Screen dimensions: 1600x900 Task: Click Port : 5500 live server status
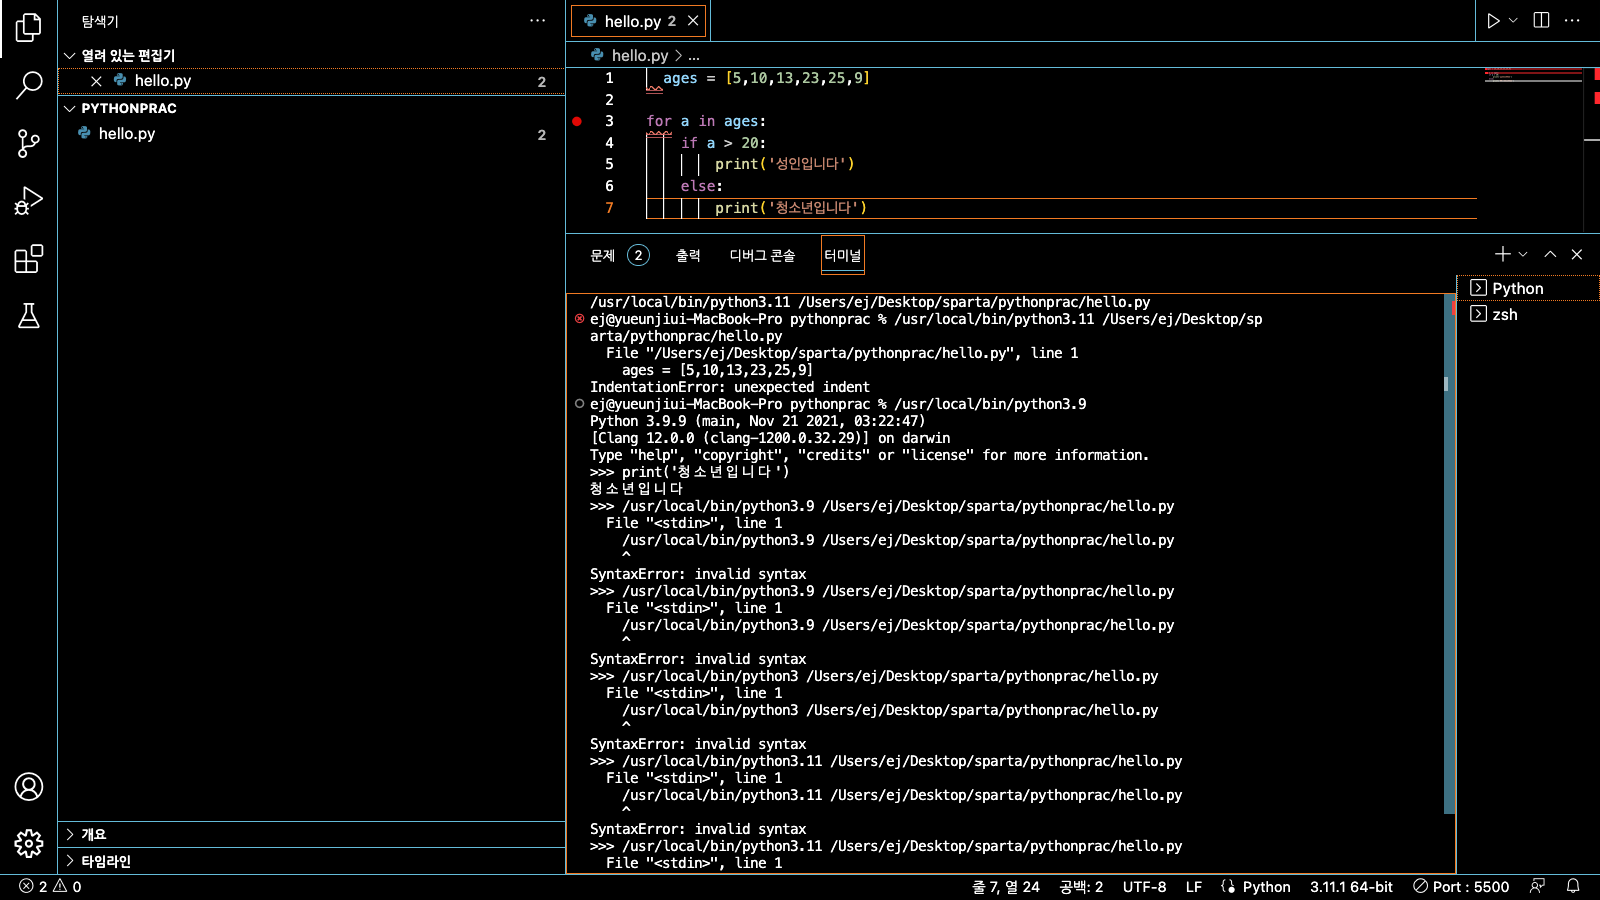1461,886
